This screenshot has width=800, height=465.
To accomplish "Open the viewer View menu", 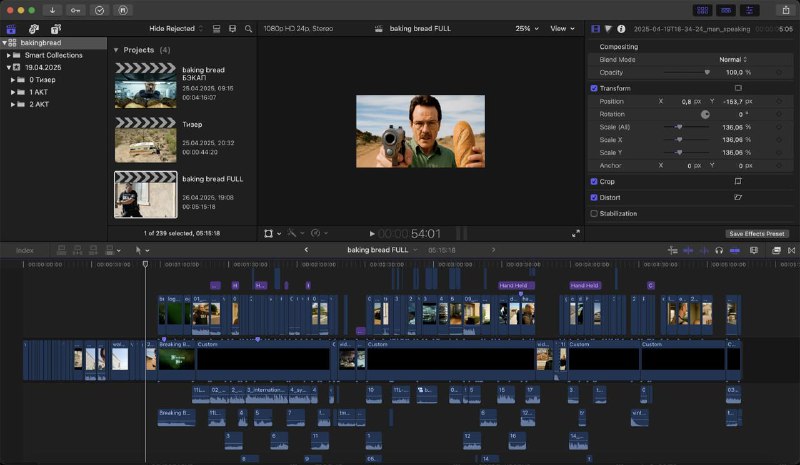I will pos(562,29).
